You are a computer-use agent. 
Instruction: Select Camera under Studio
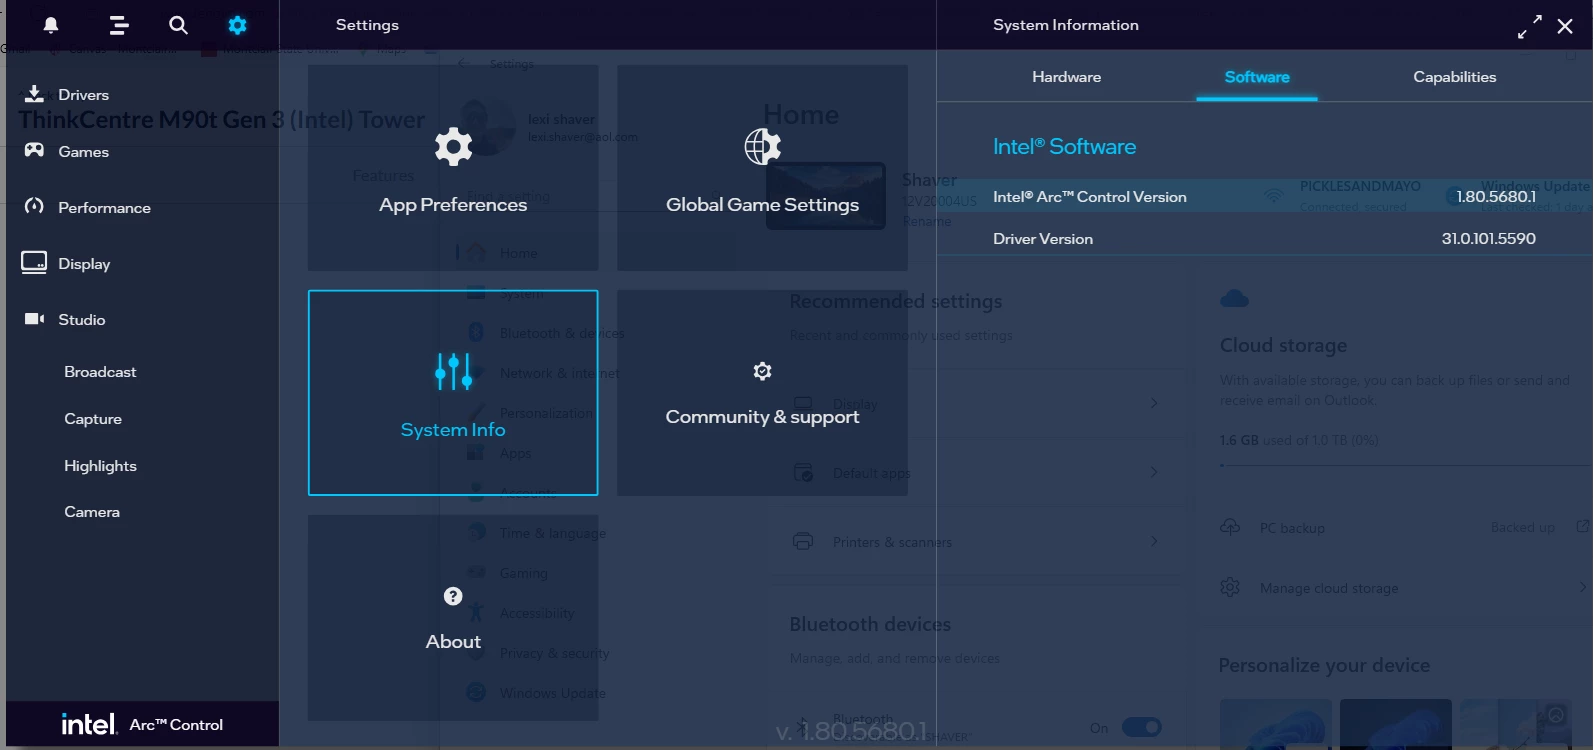pyautogui.click(x=92, y=512)
